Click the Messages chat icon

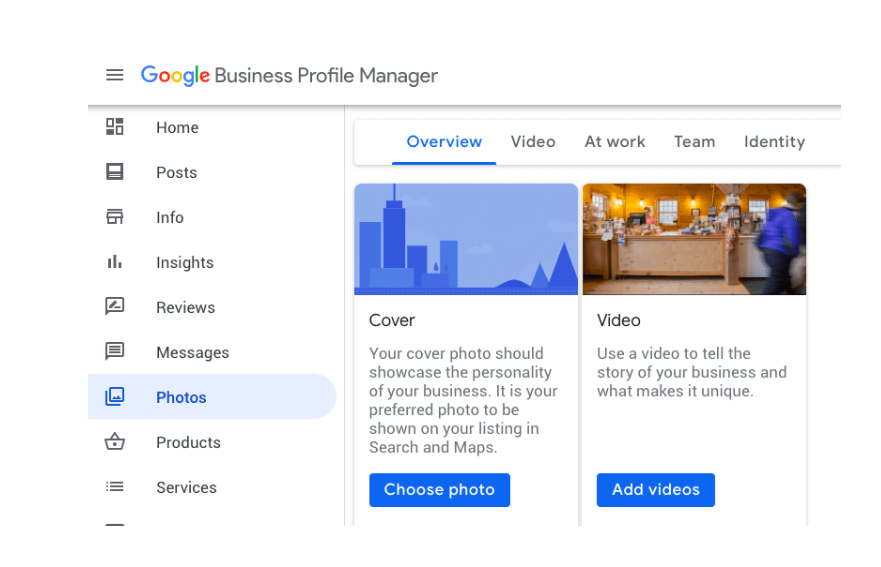(x=115, y=352)
